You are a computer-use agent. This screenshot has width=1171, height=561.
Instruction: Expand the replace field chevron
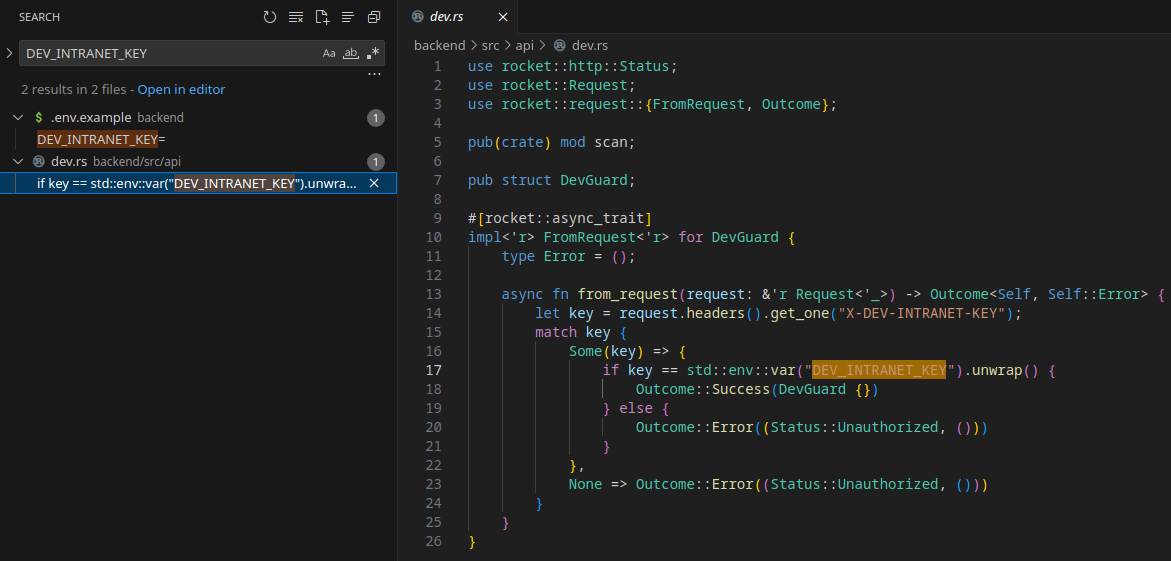(x=9, y=53)
